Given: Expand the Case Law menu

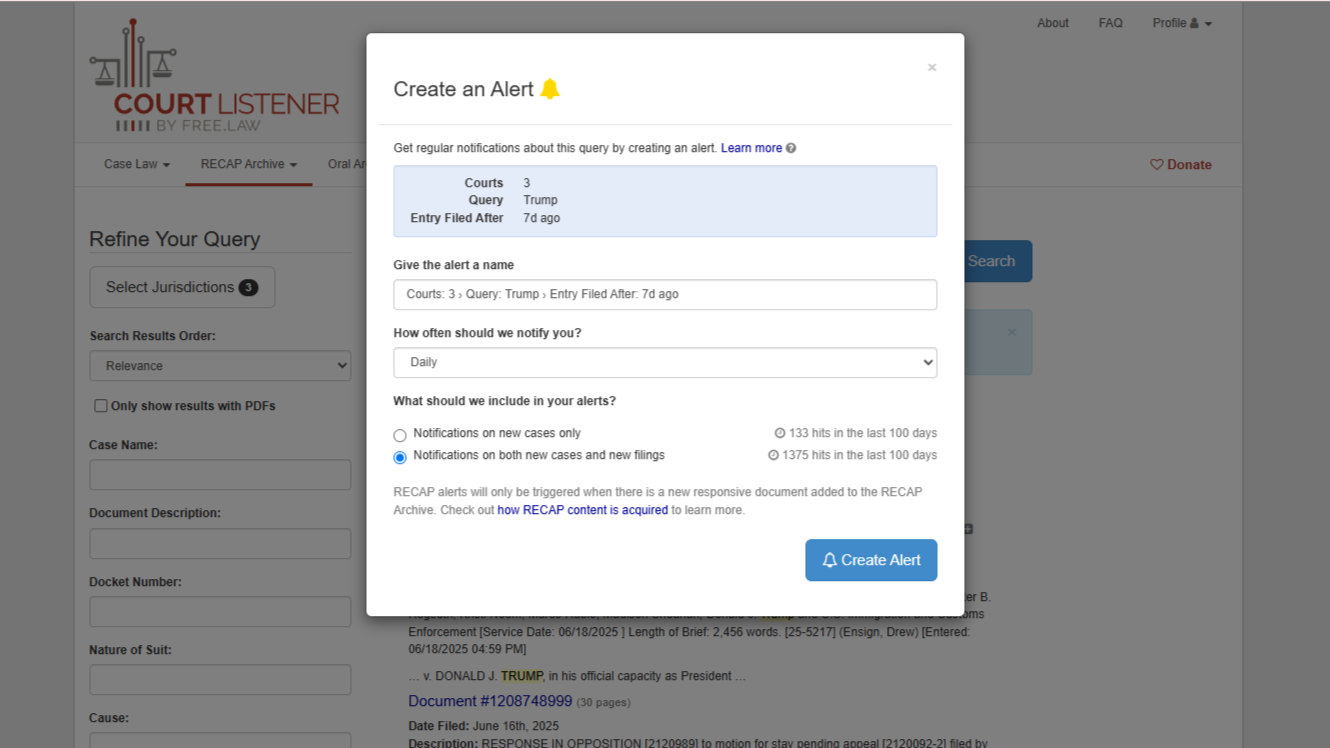Looking at the screenshot, I should point(137,164).
